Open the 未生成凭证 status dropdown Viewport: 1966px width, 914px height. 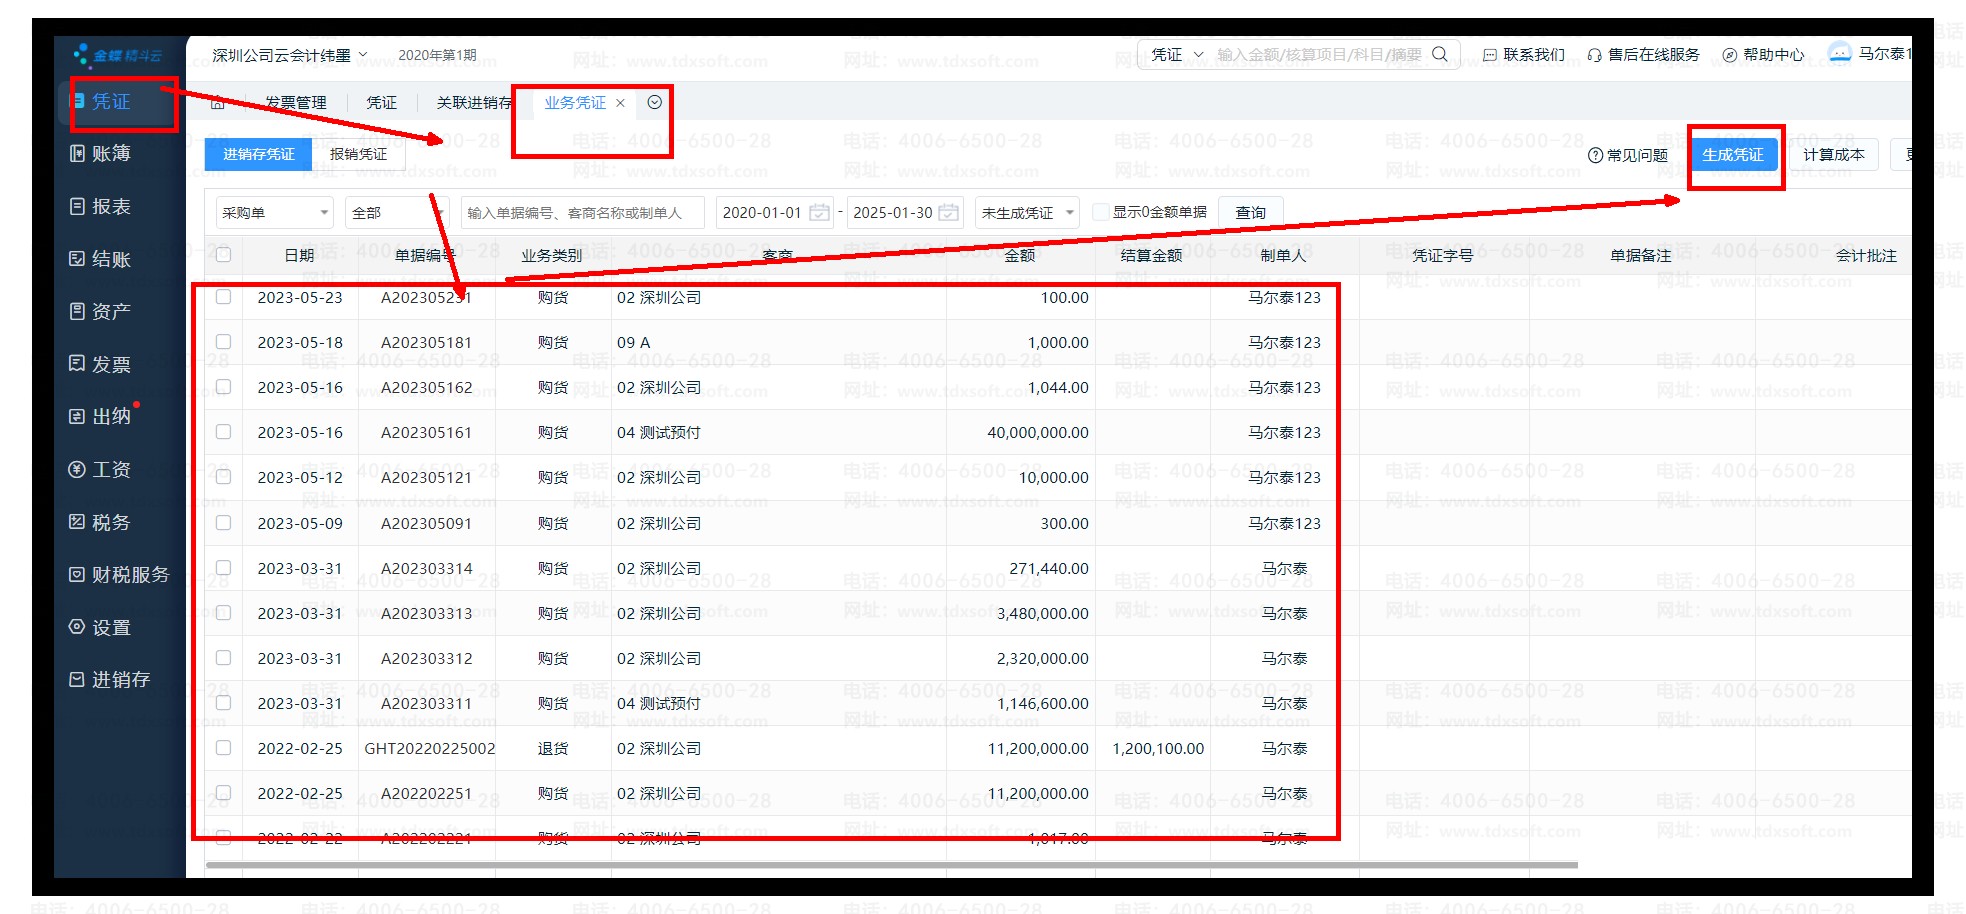tap(1069, 212)
